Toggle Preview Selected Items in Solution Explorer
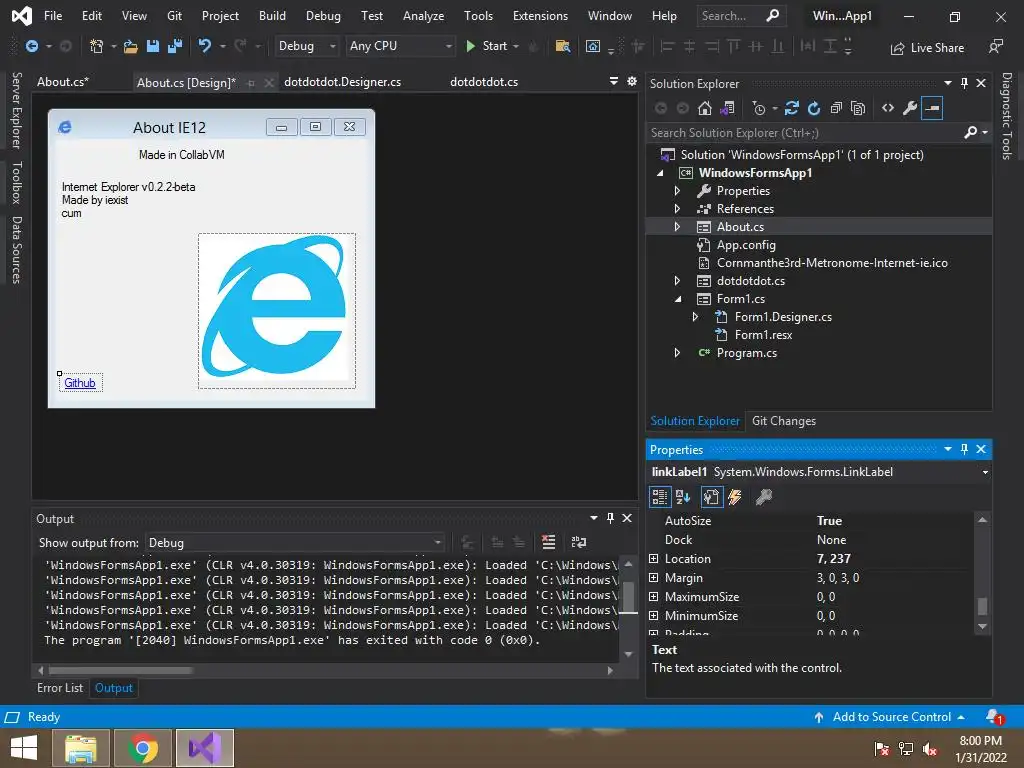 click(932, 108)
